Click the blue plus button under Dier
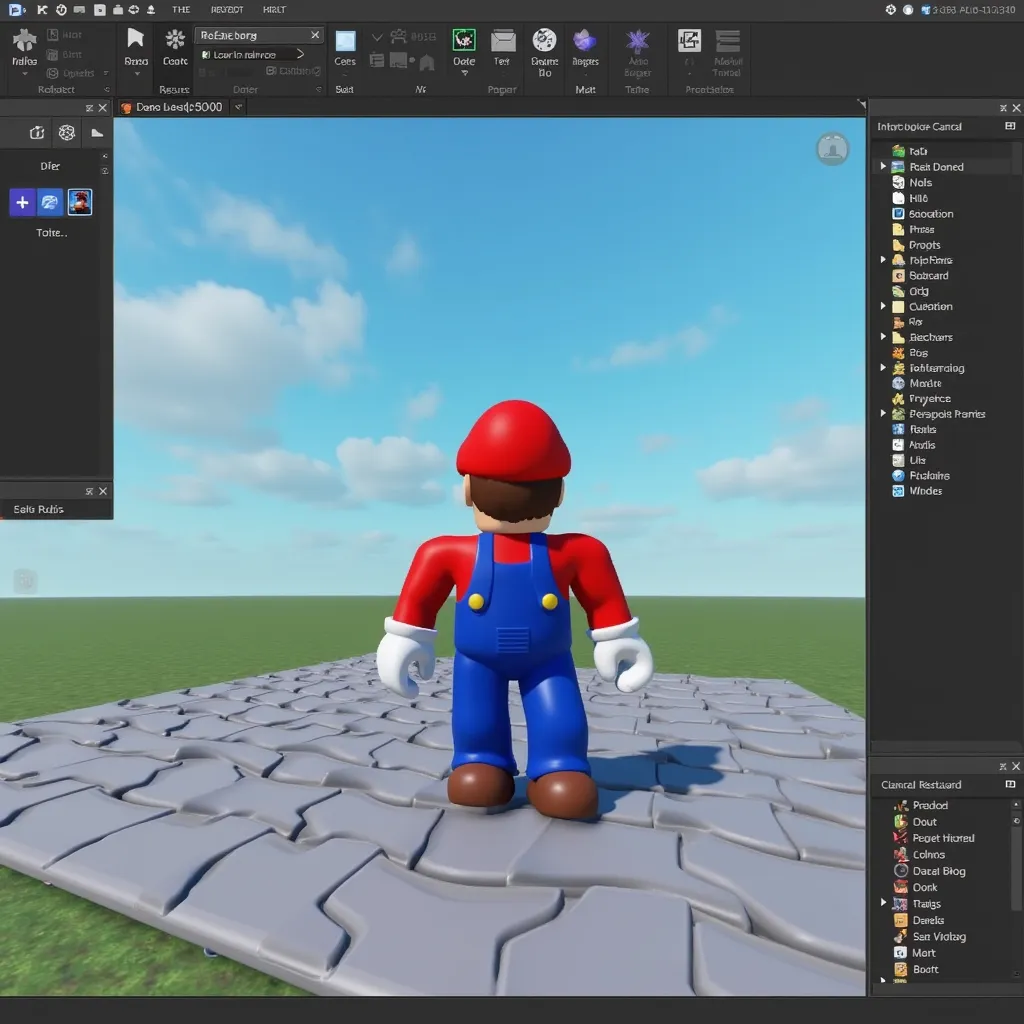This screenshot has height=1024, width=1024. coord(22,202)
